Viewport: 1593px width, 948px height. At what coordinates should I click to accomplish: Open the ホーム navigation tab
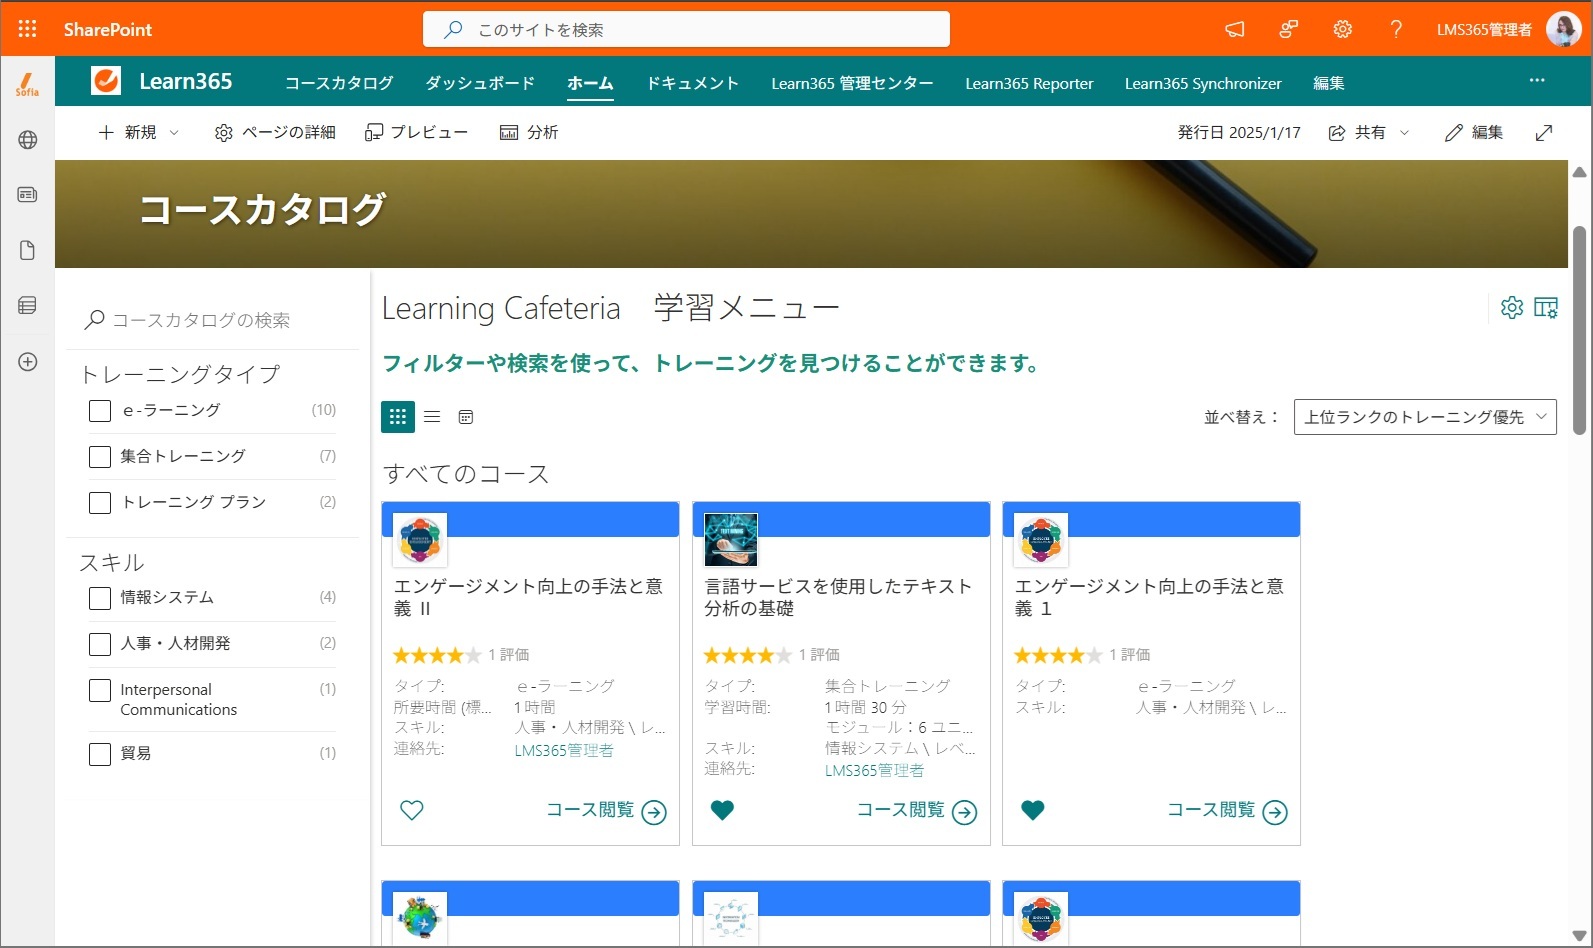click(590, 83)
